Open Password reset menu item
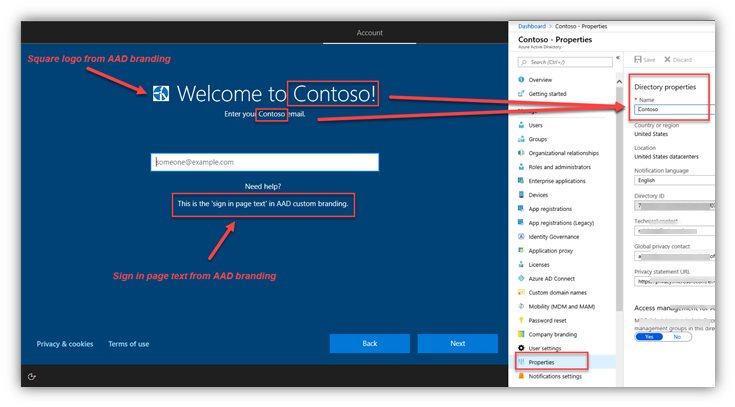This screenshot has width=735, height=407. pos(547,320)
